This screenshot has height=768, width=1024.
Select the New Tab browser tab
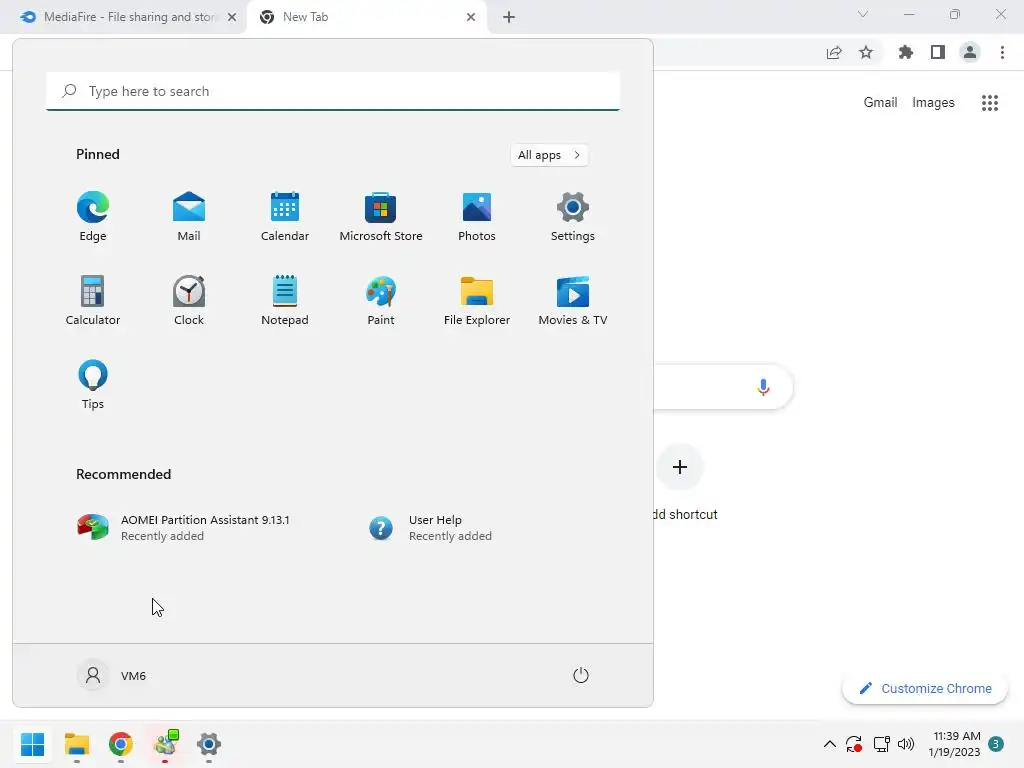point(366,17)
